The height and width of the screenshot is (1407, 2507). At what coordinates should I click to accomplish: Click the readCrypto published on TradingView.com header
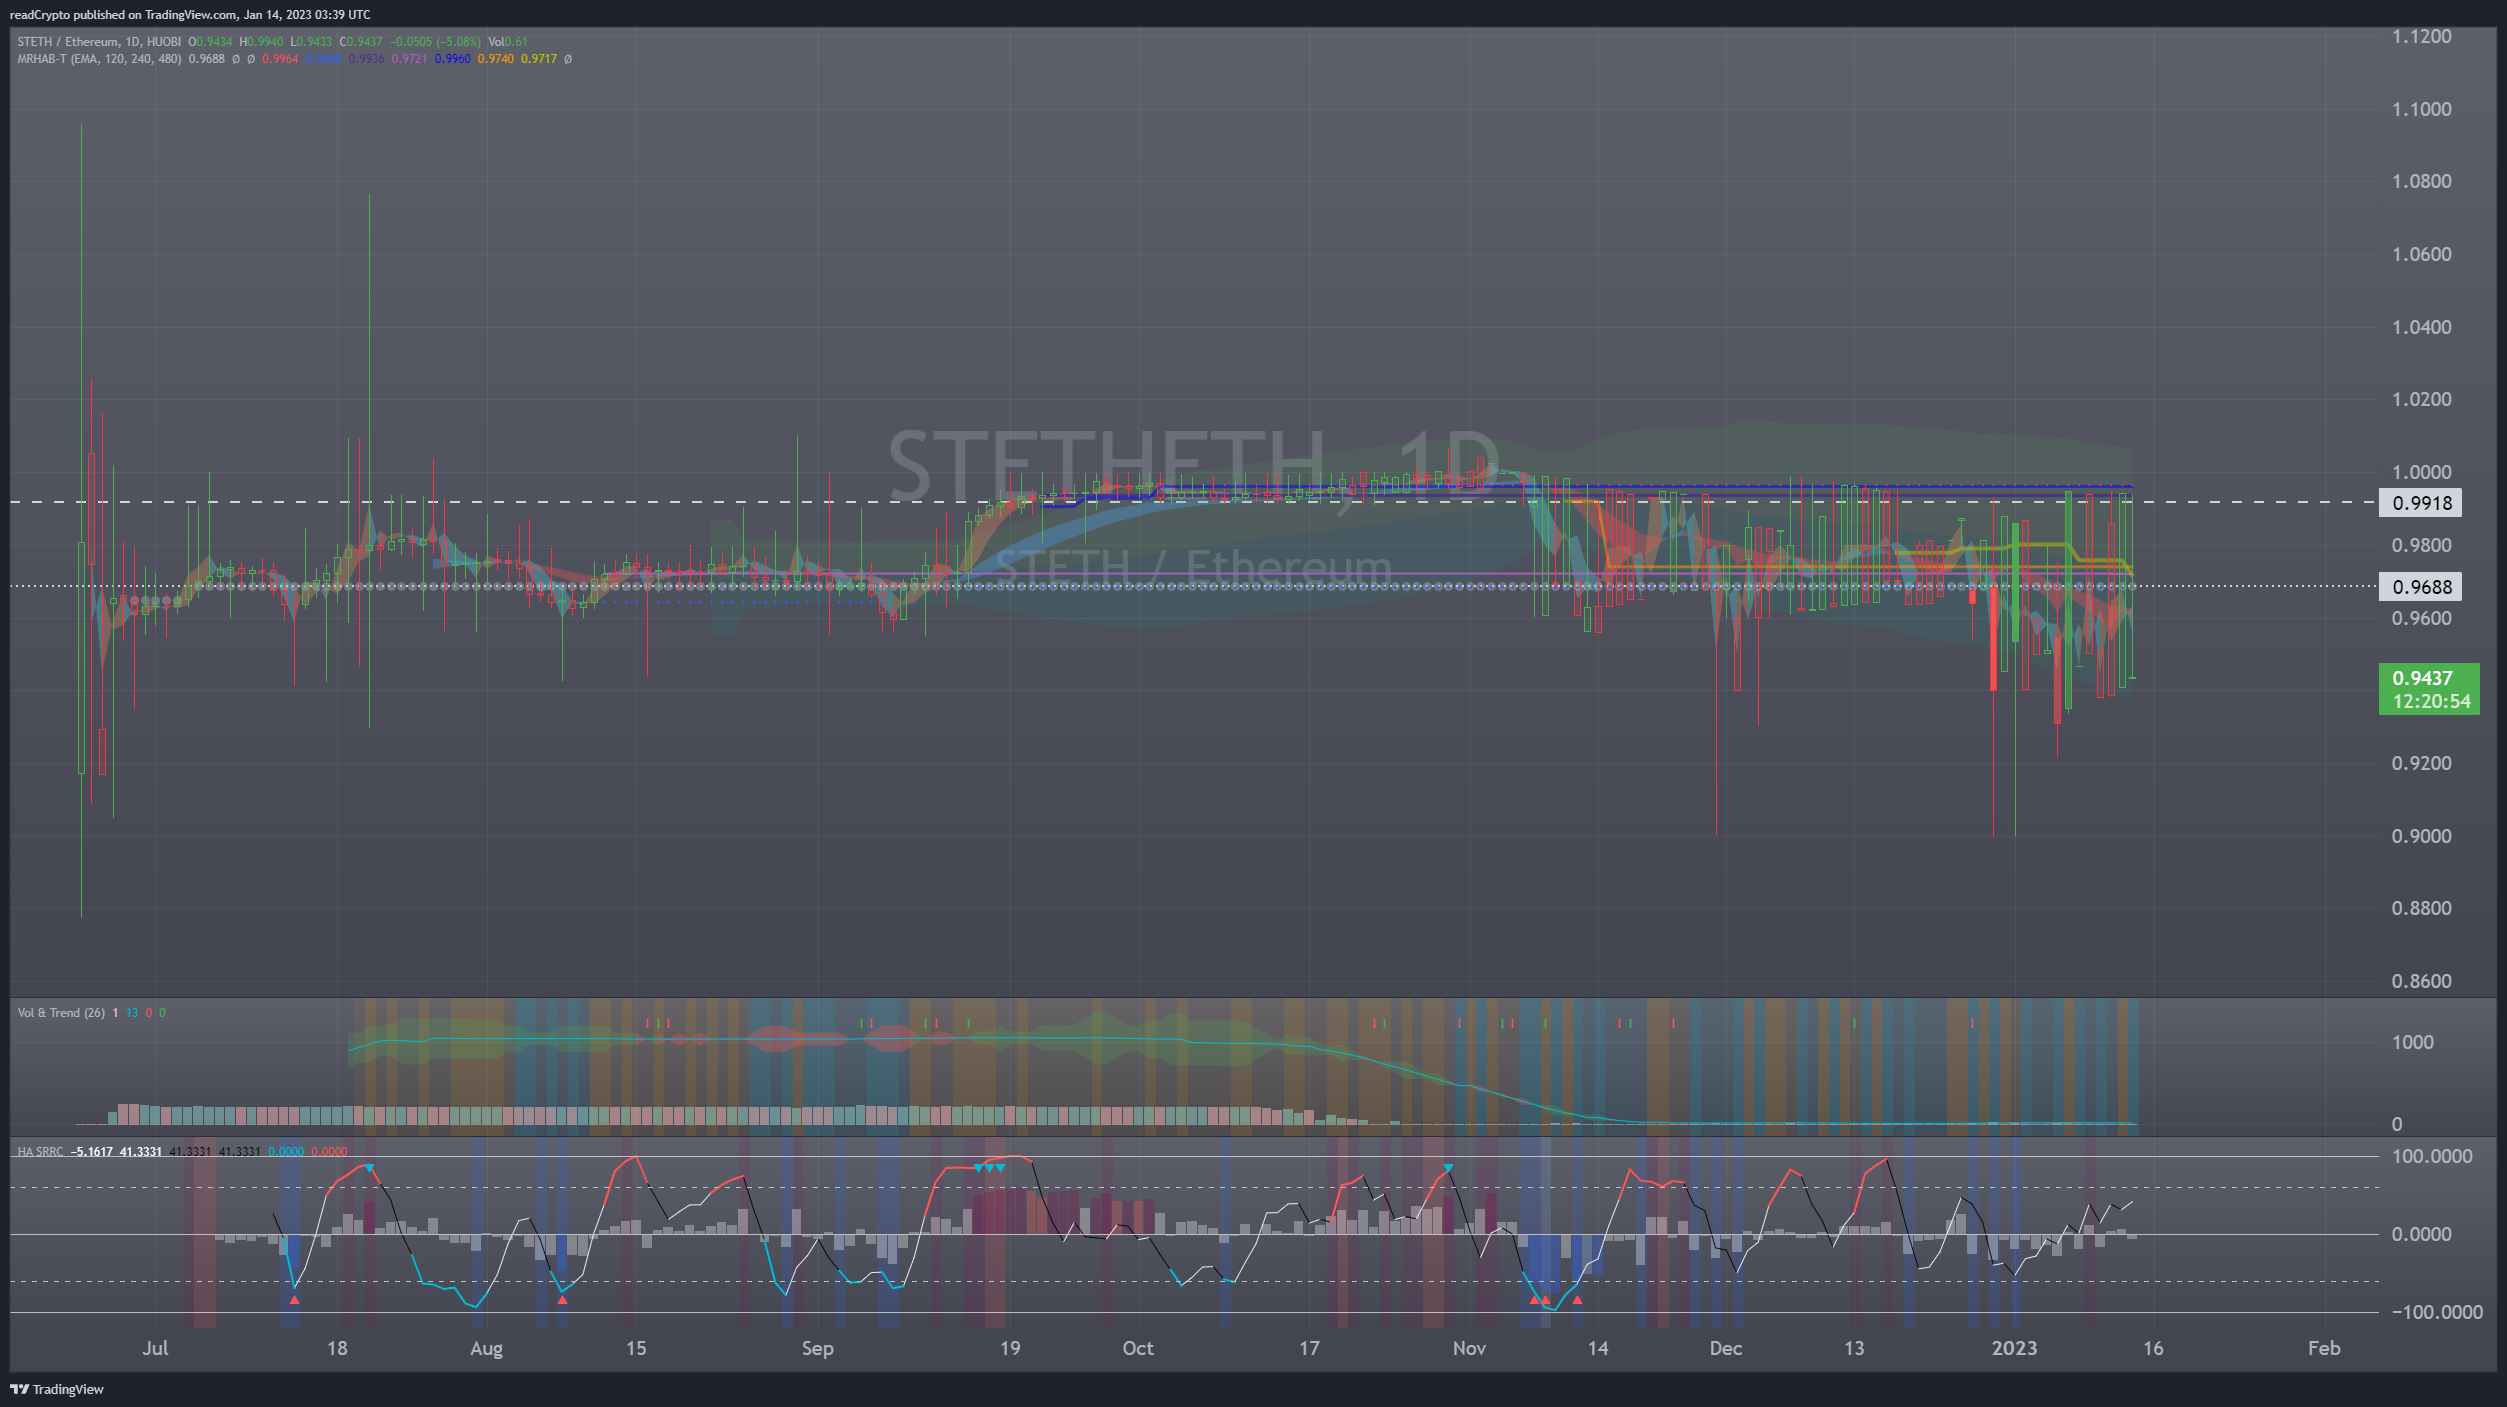[189, 15]
